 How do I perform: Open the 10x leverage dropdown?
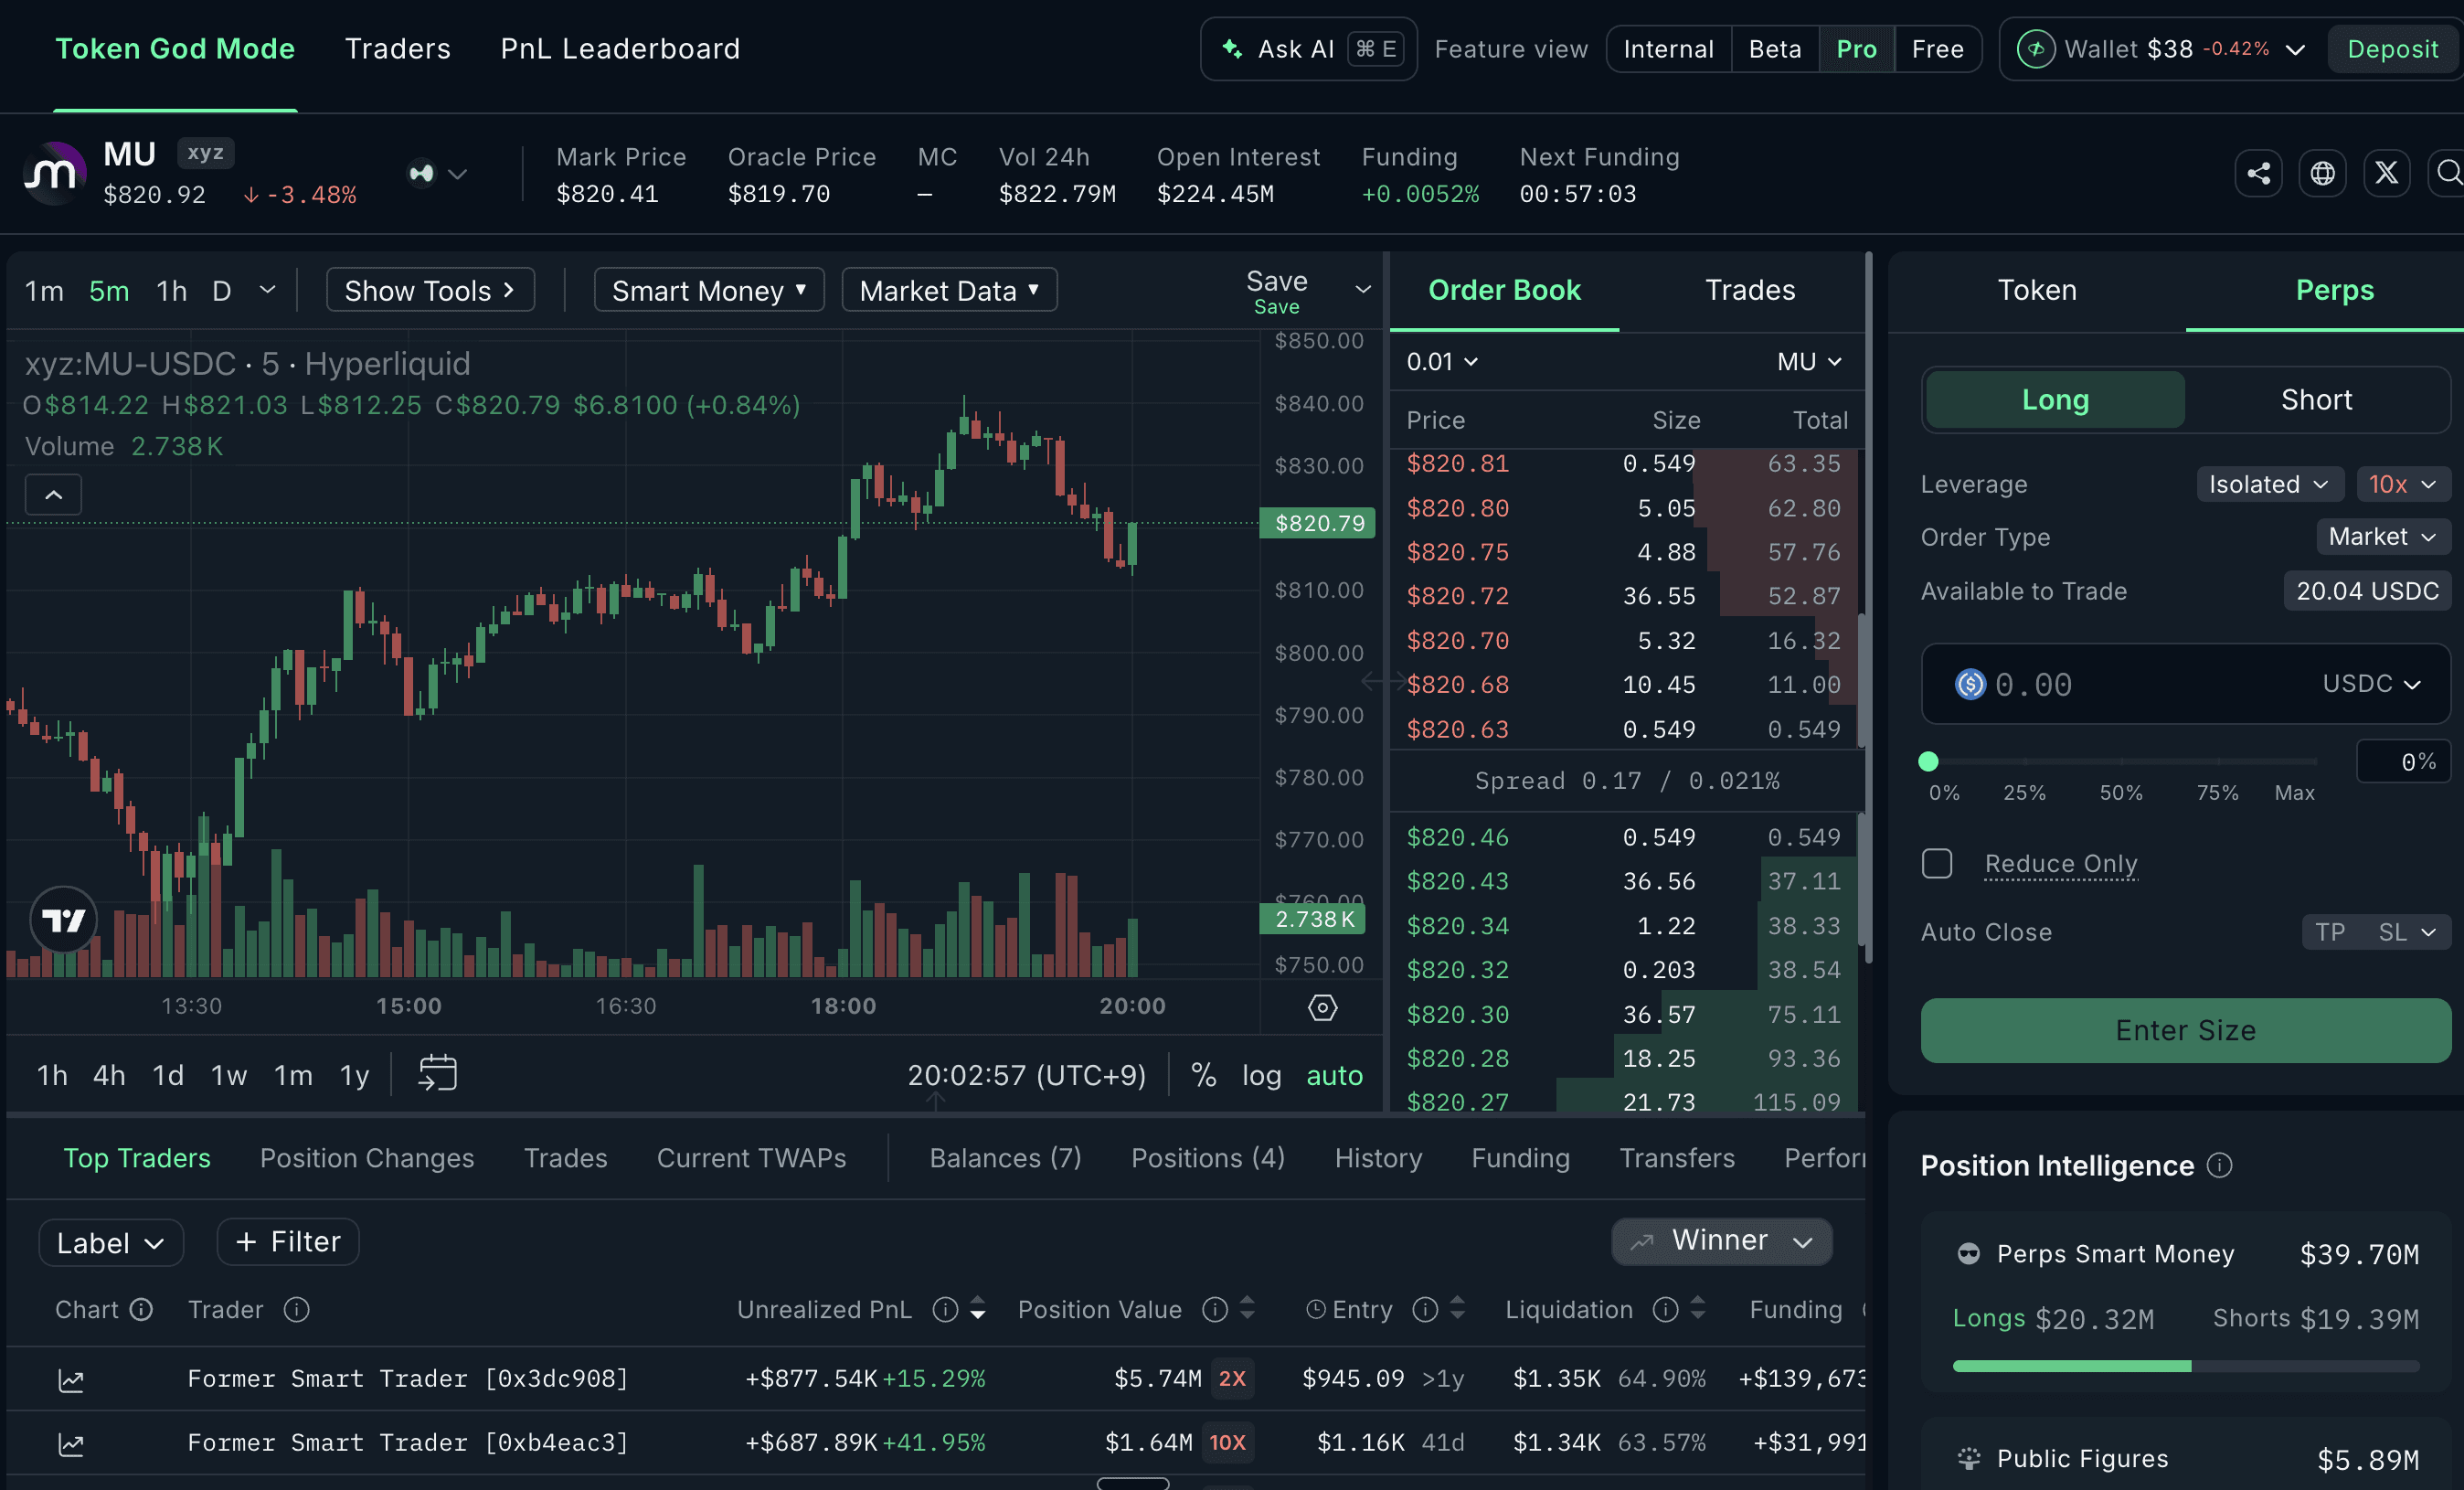[2402, 484]
